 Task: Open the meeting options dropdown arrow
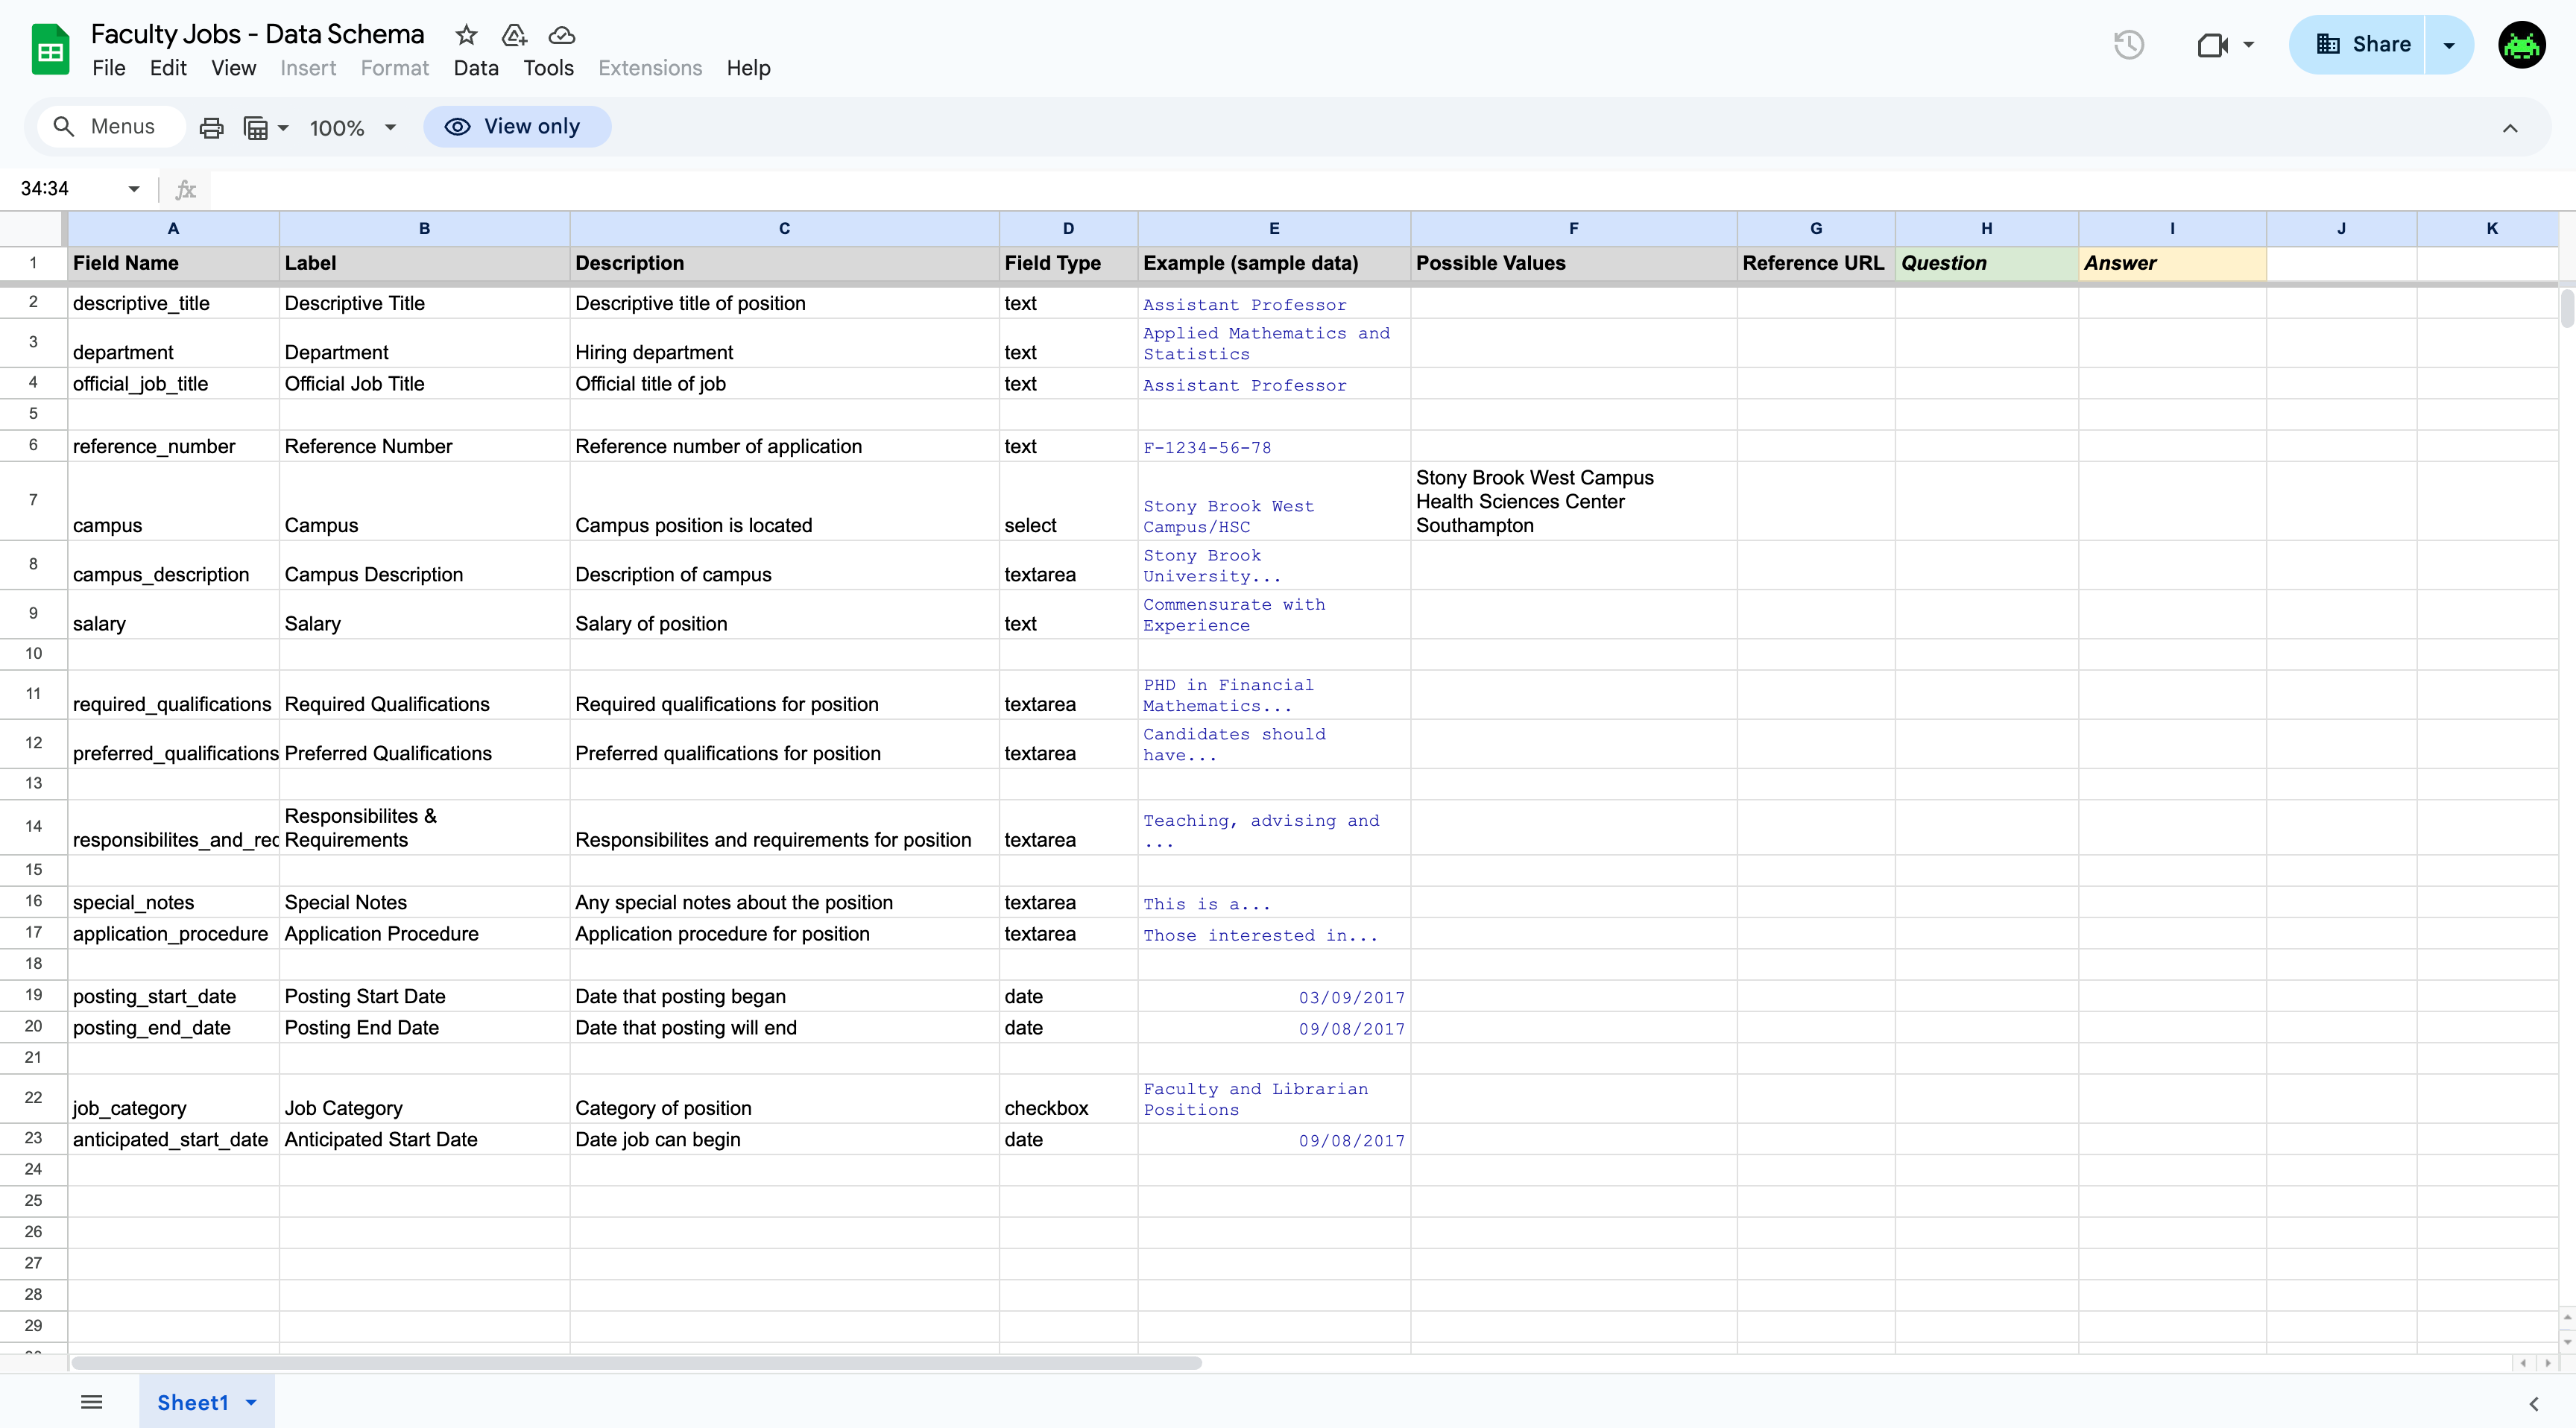click(2249, 44)
